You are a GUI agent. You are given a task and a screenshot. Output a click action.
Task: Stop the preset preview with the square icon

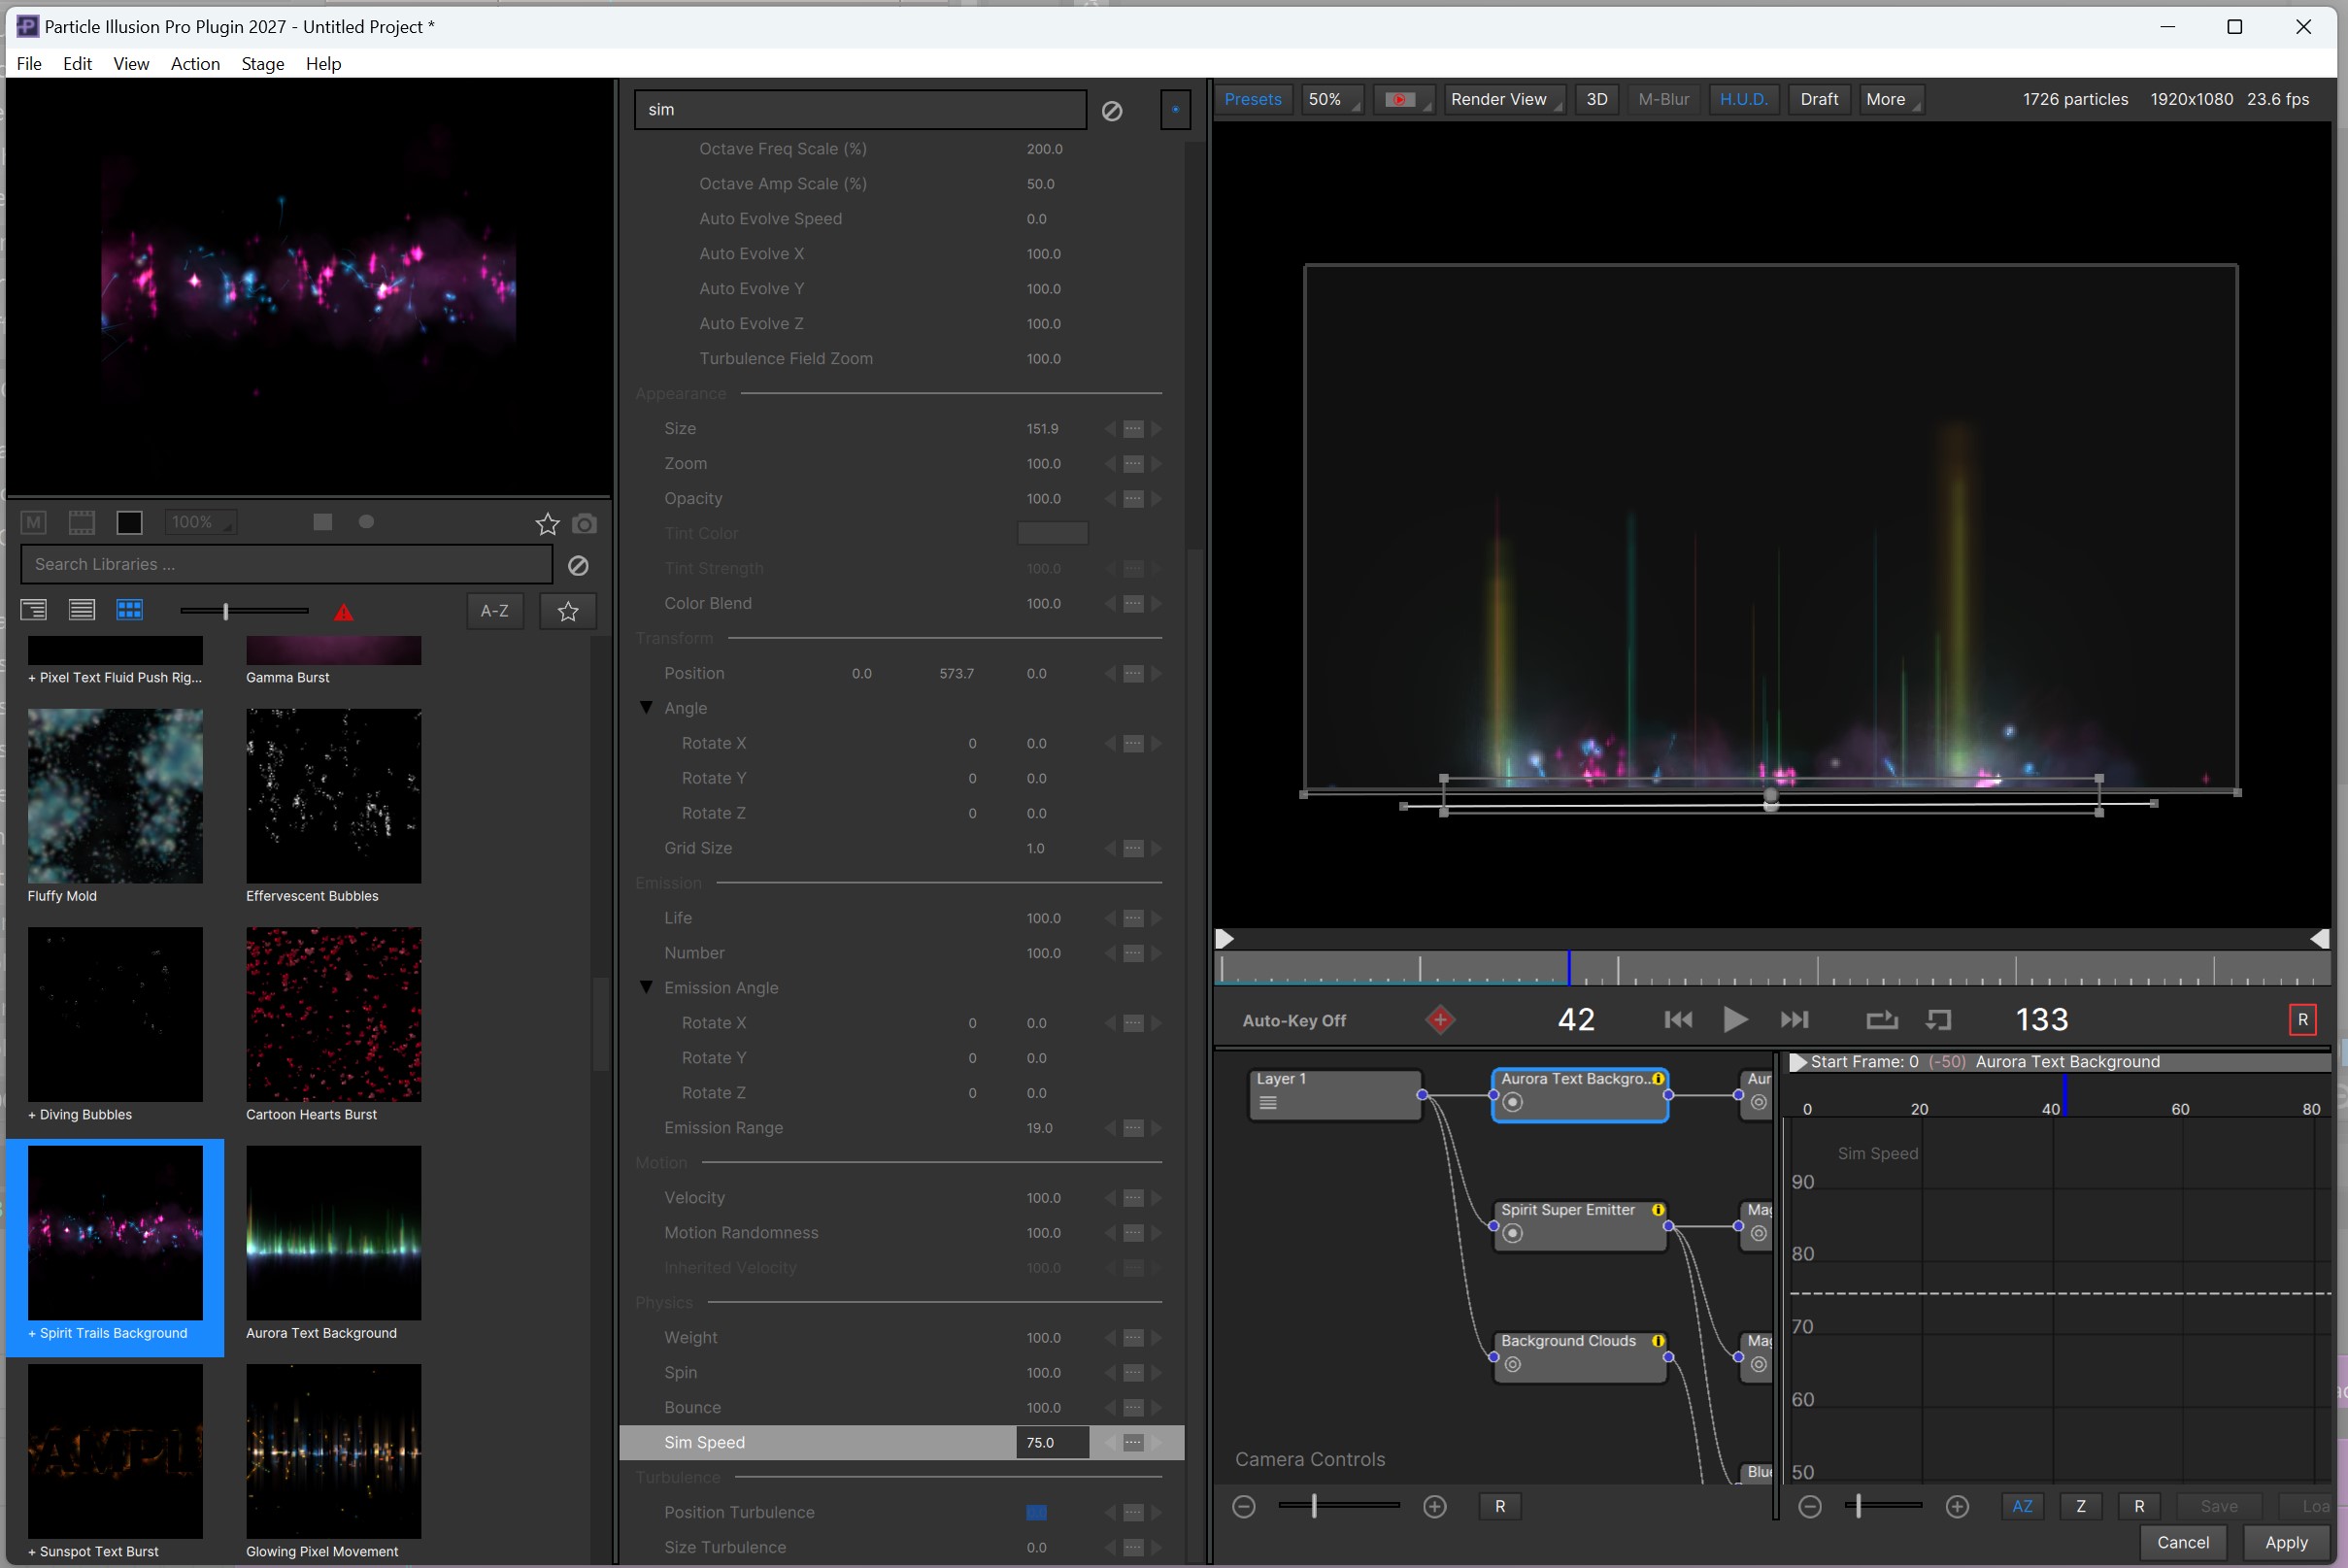[322, 522]
